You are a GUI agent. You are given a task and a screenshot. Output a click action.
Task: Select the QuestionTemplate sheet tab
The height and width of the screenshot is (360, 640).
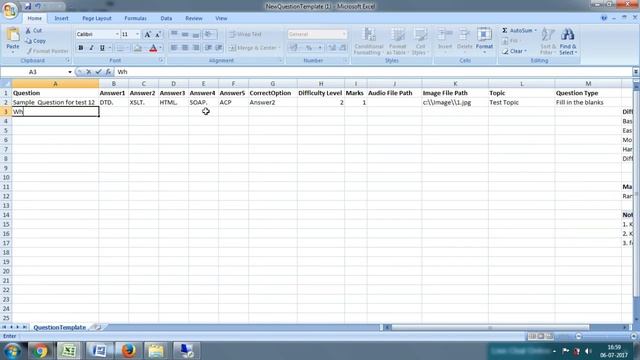click(60, 327)
